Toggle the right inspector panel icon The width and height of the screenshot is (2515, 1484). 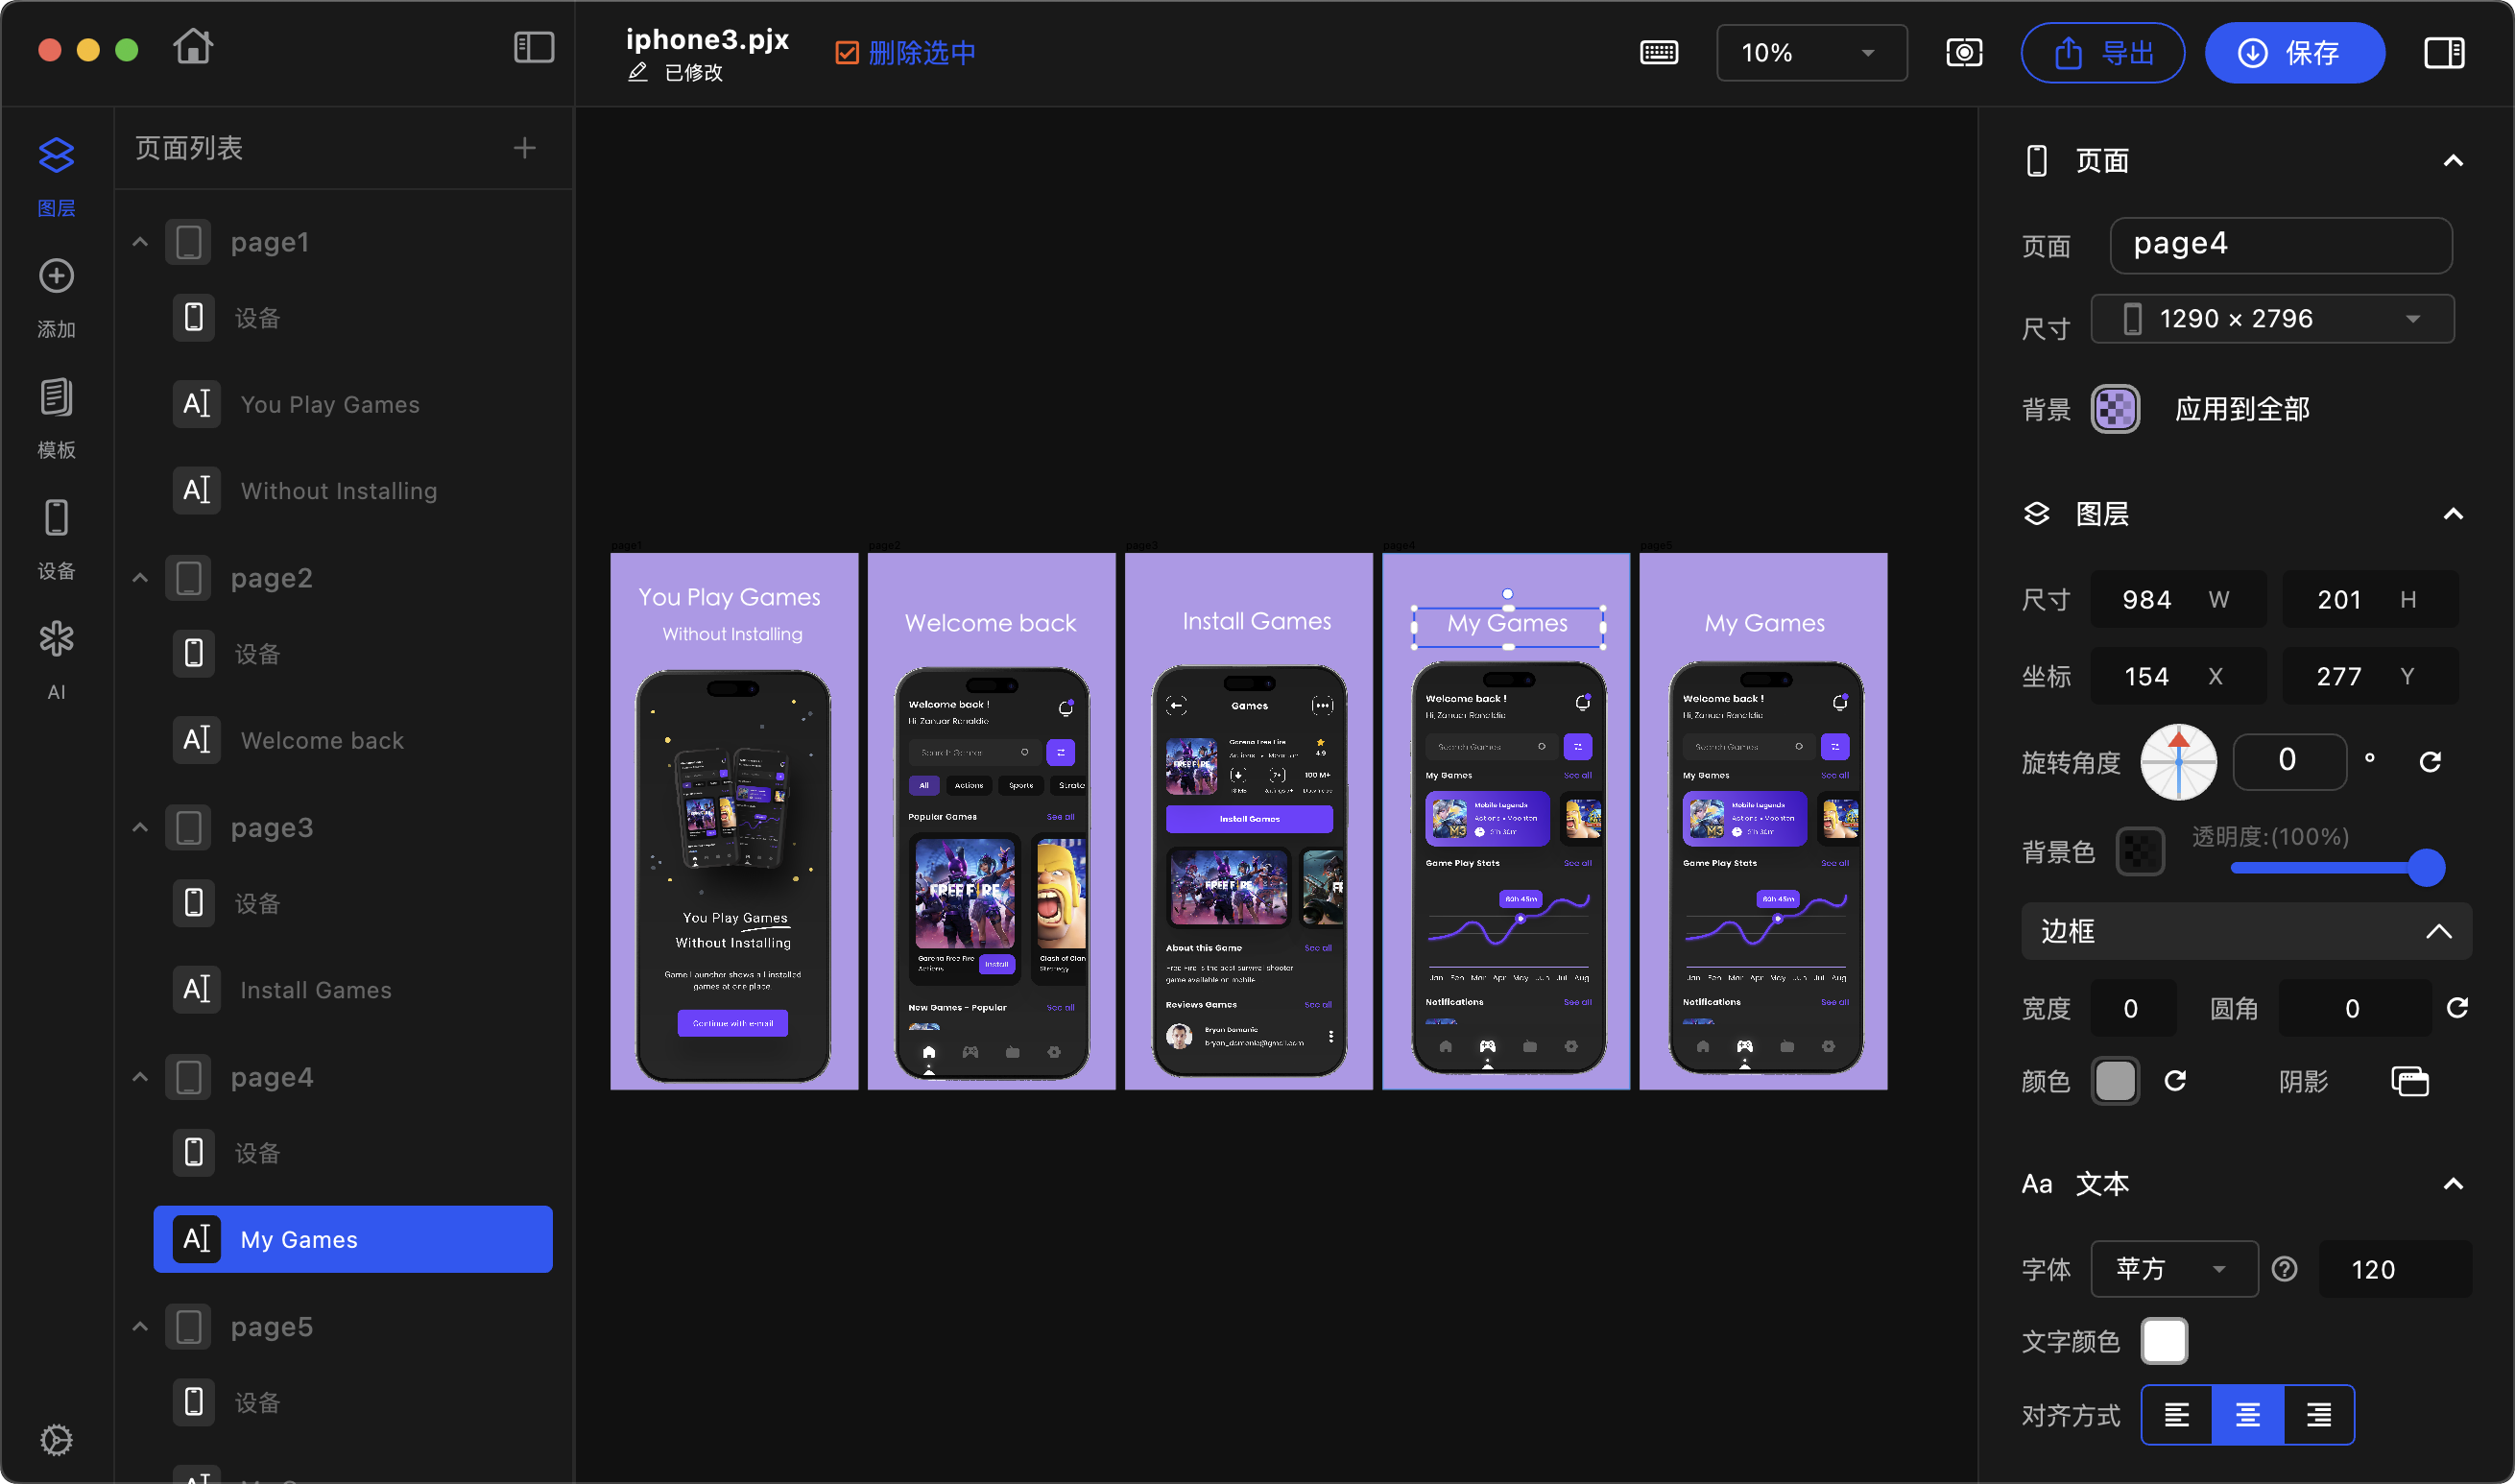pyautogui.click(x=2444, y=52)
